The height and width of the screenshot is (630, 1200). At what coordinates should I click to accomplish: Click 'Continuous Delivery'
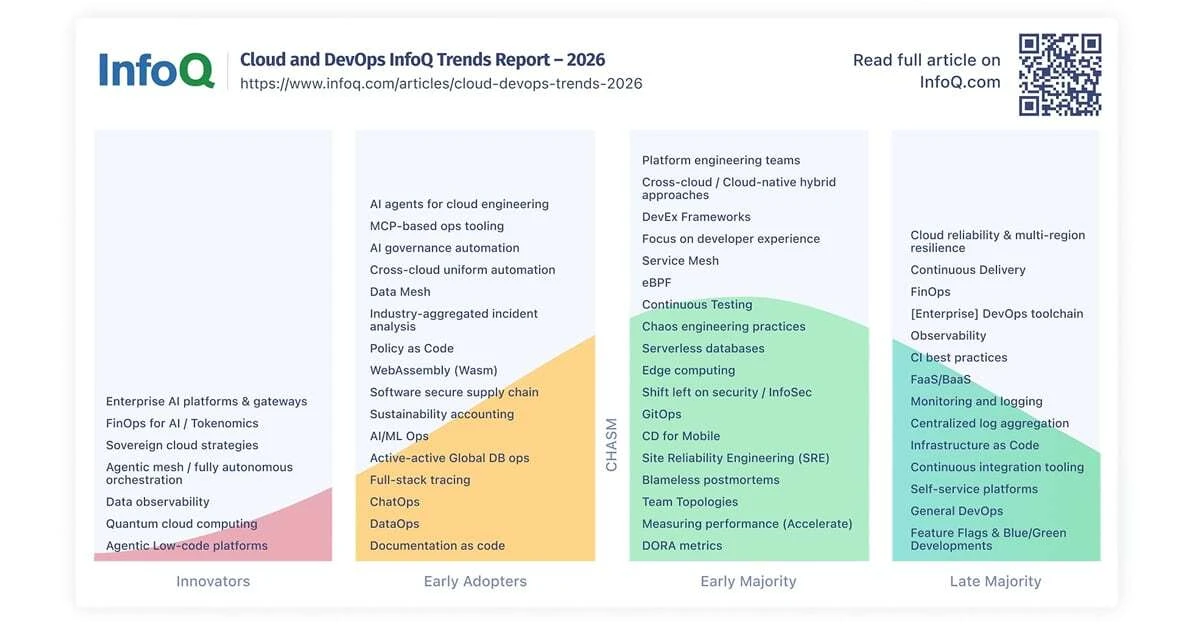point(968,270)
